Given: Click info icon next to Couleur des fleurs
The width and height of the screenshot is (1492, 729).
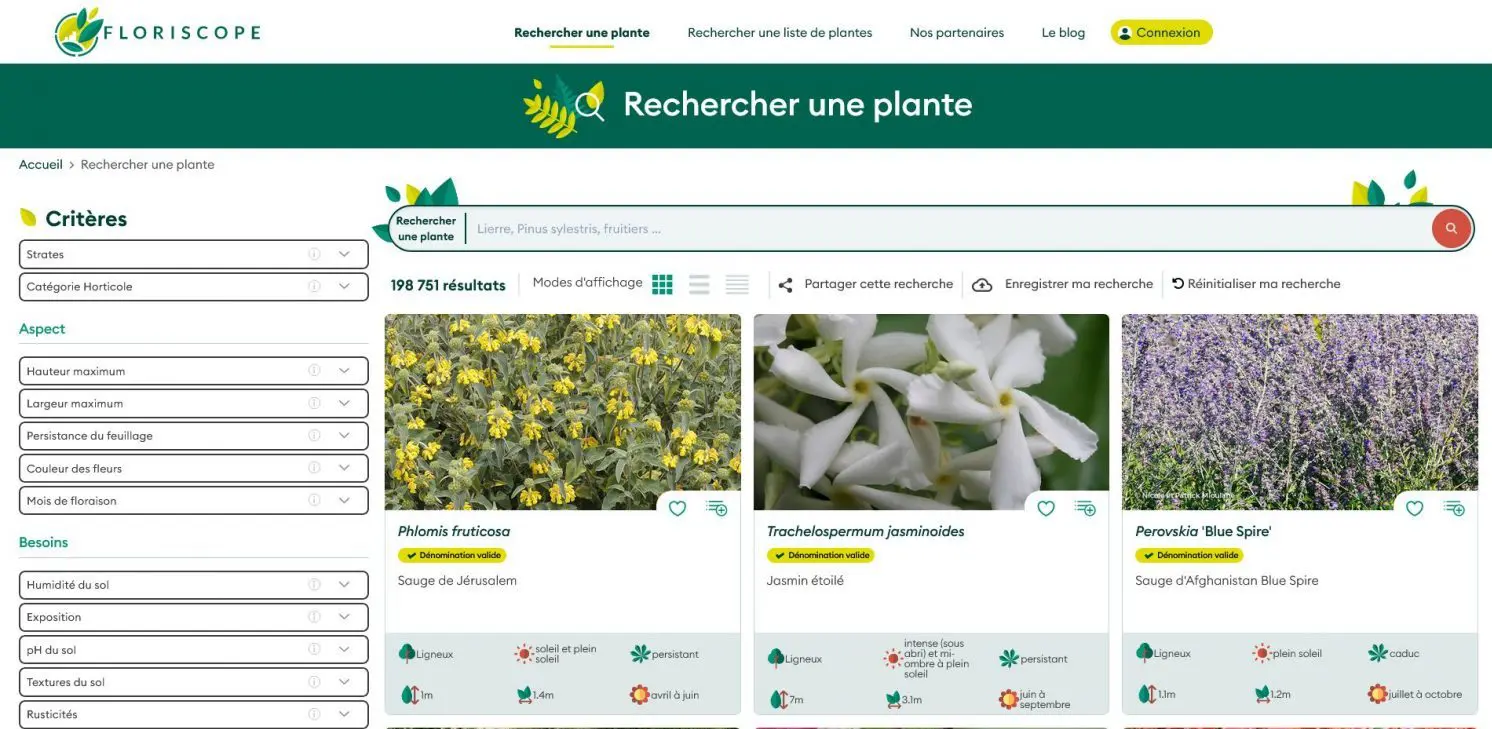Looking at the screenshot, I should (x=314, y=469).
